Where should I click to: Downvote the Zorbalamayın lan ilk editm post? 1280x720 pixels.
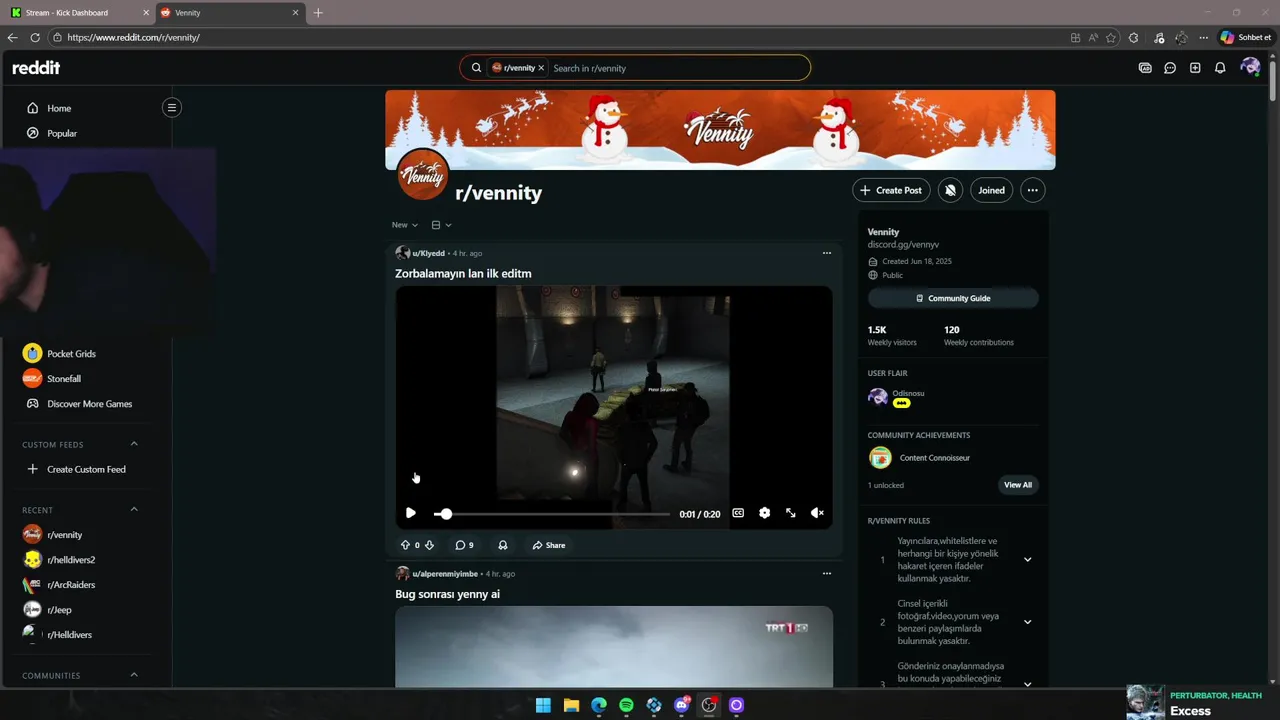[x=429, y=545]
